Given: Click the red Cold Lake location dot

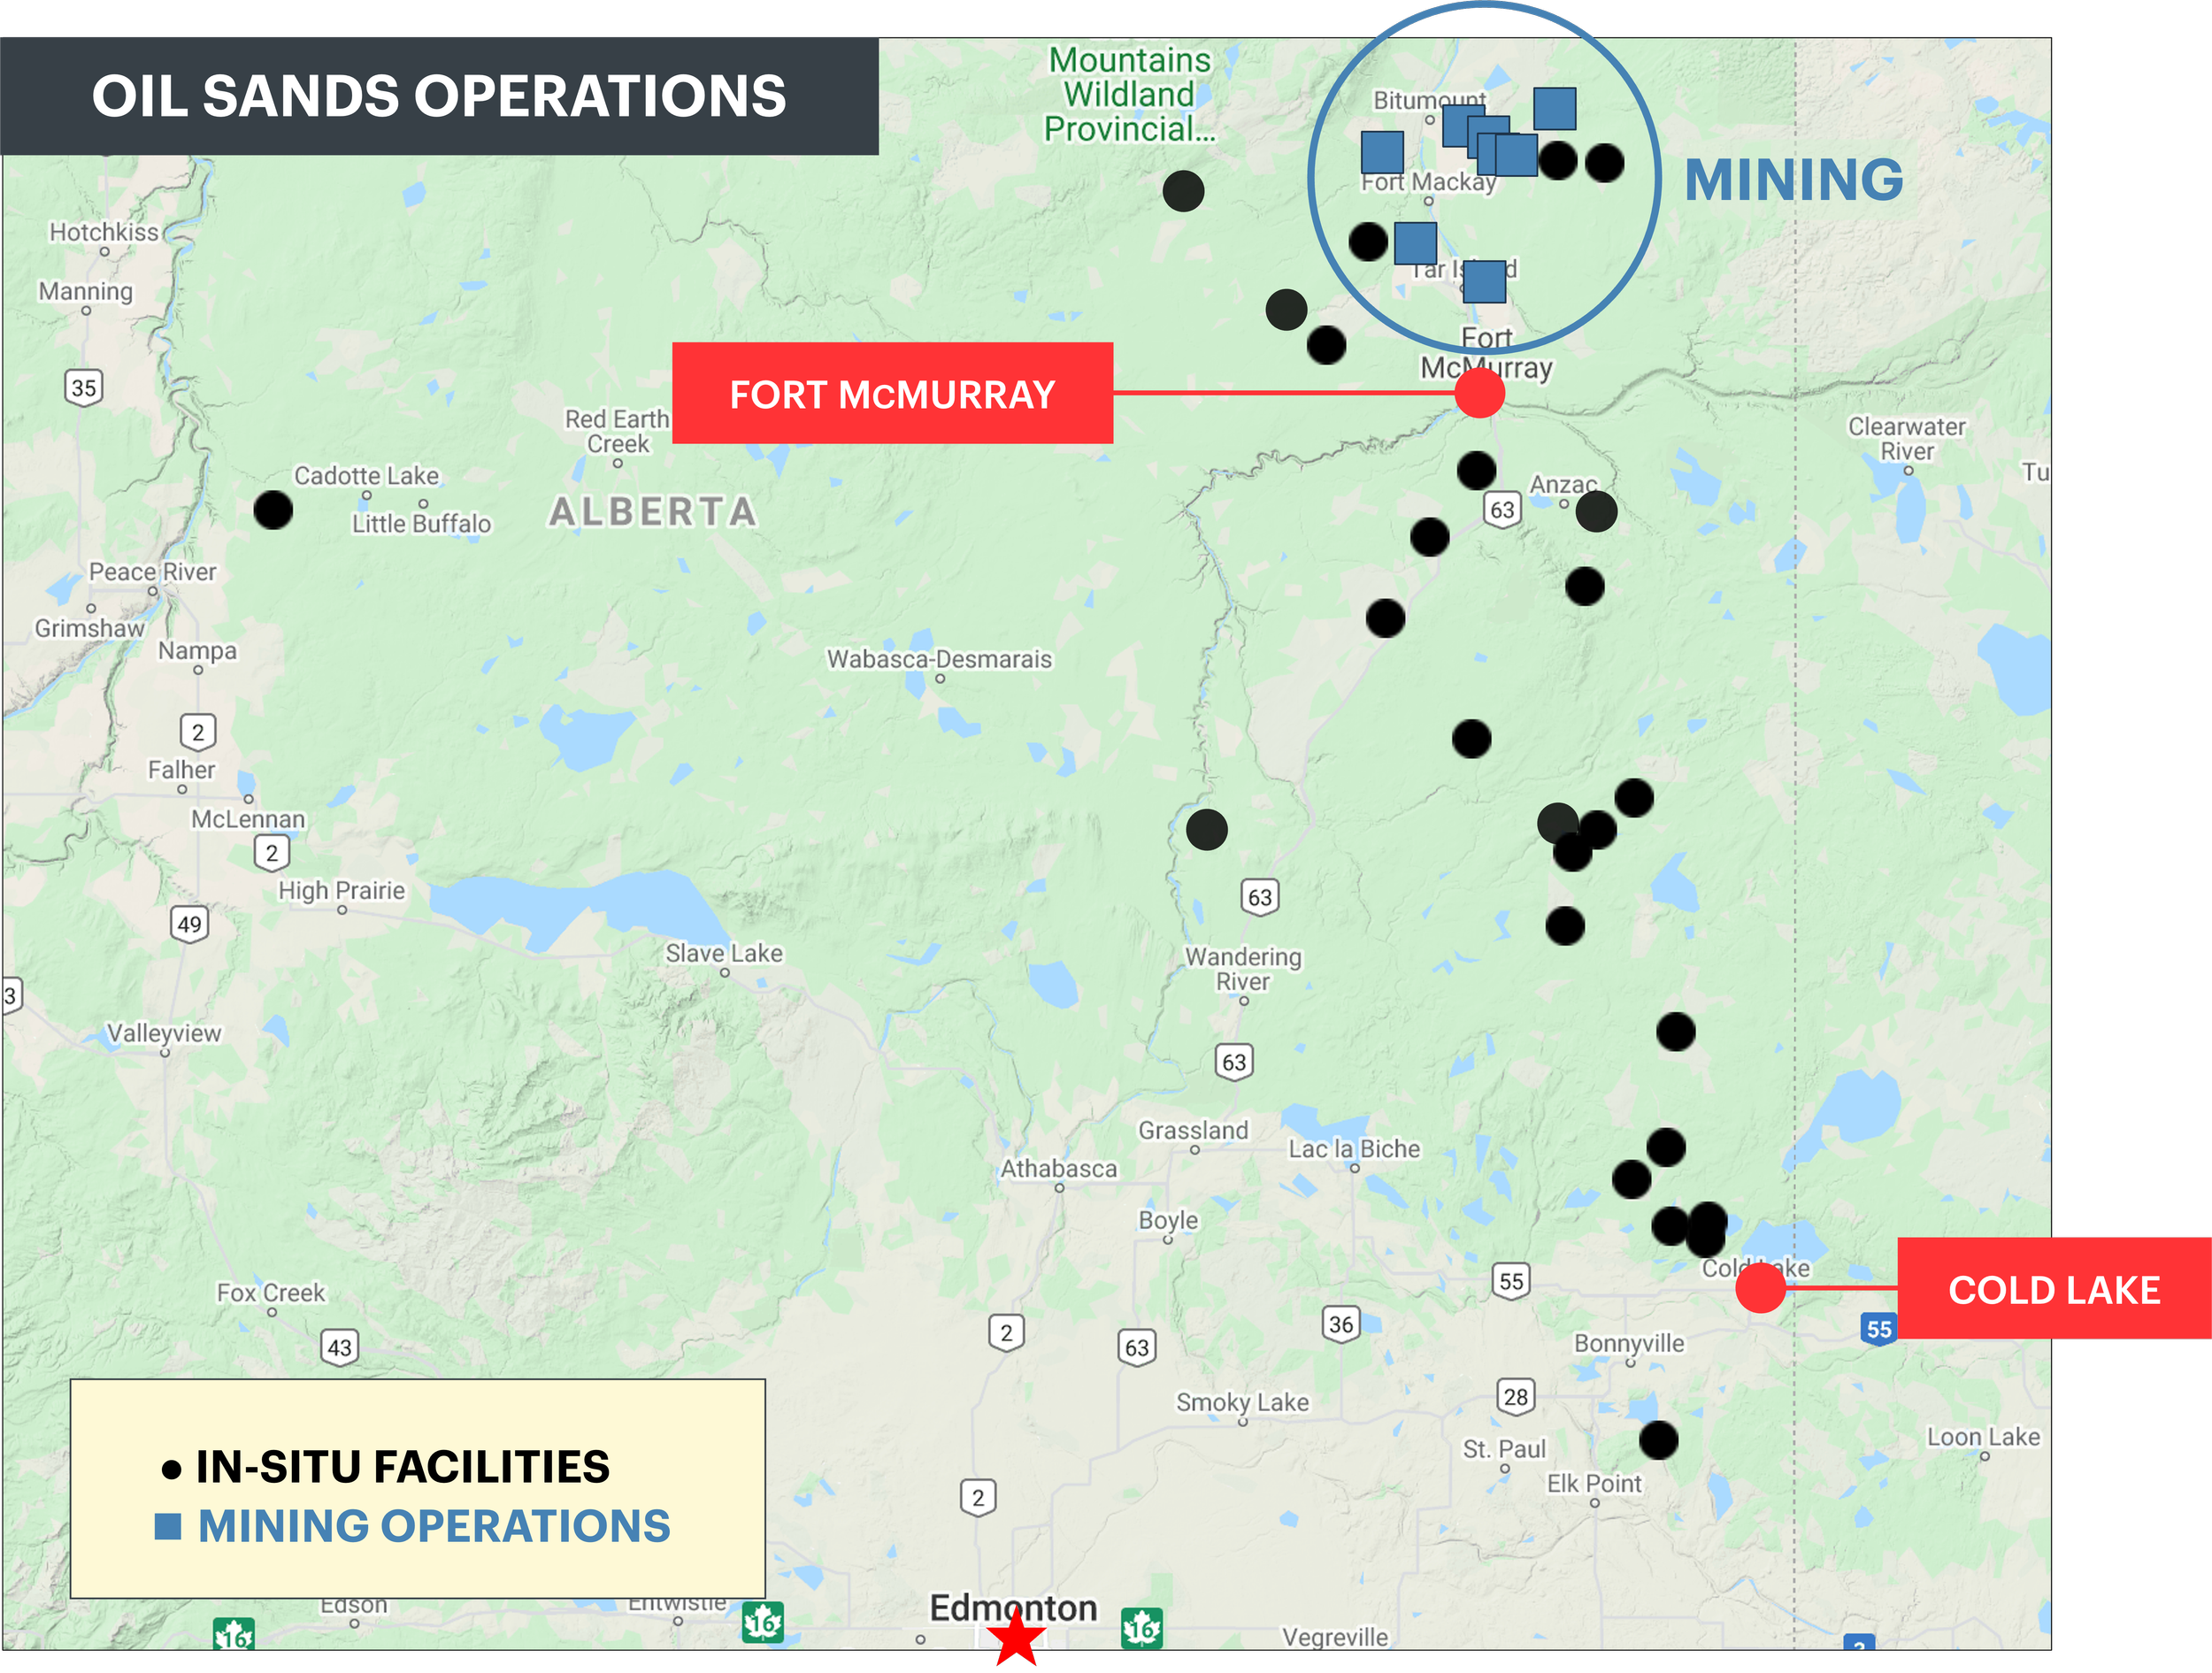Looking at the screenshot, I should [x=1760, y=1287].
